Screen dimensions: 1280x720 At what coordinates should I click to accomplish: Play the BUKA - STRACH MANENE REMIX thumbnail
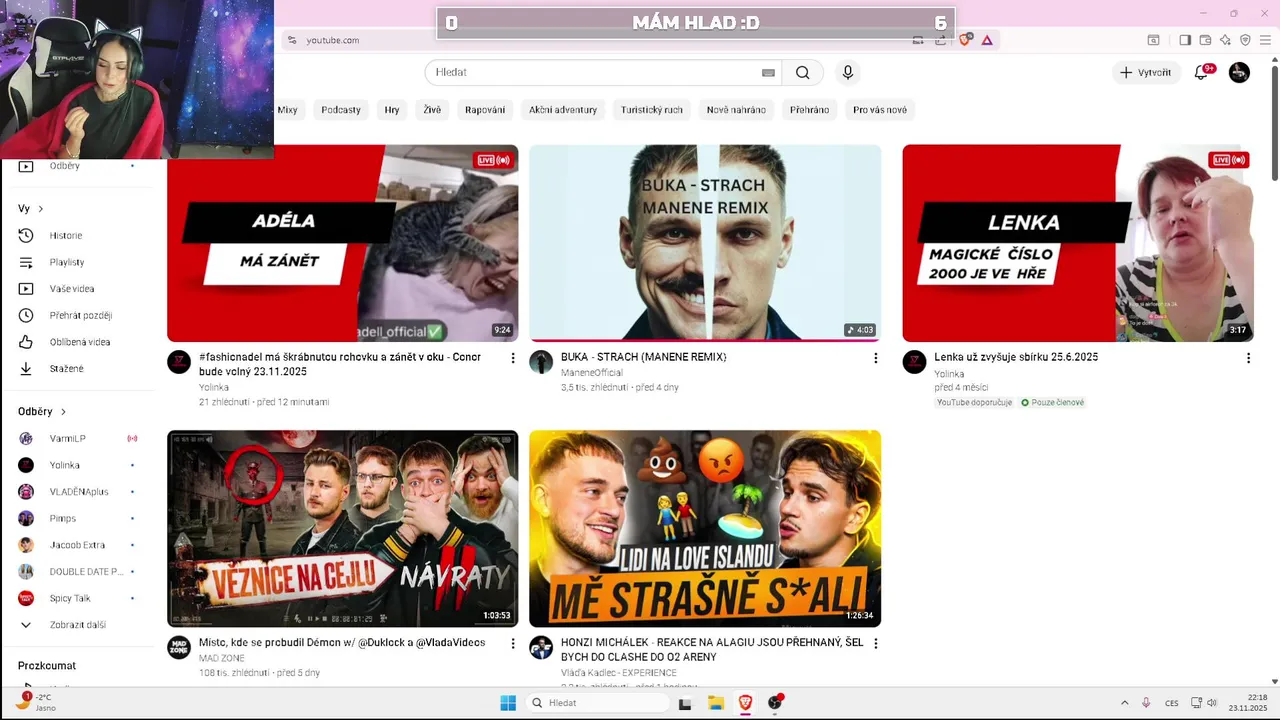click(705, 243)
